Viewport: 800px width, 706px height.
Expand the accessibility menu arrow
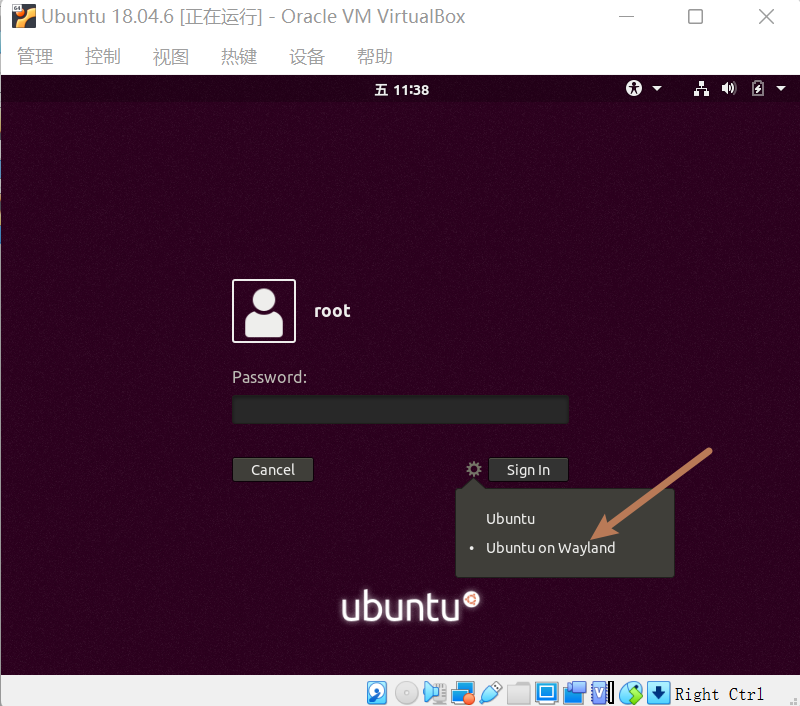point(657,89)
